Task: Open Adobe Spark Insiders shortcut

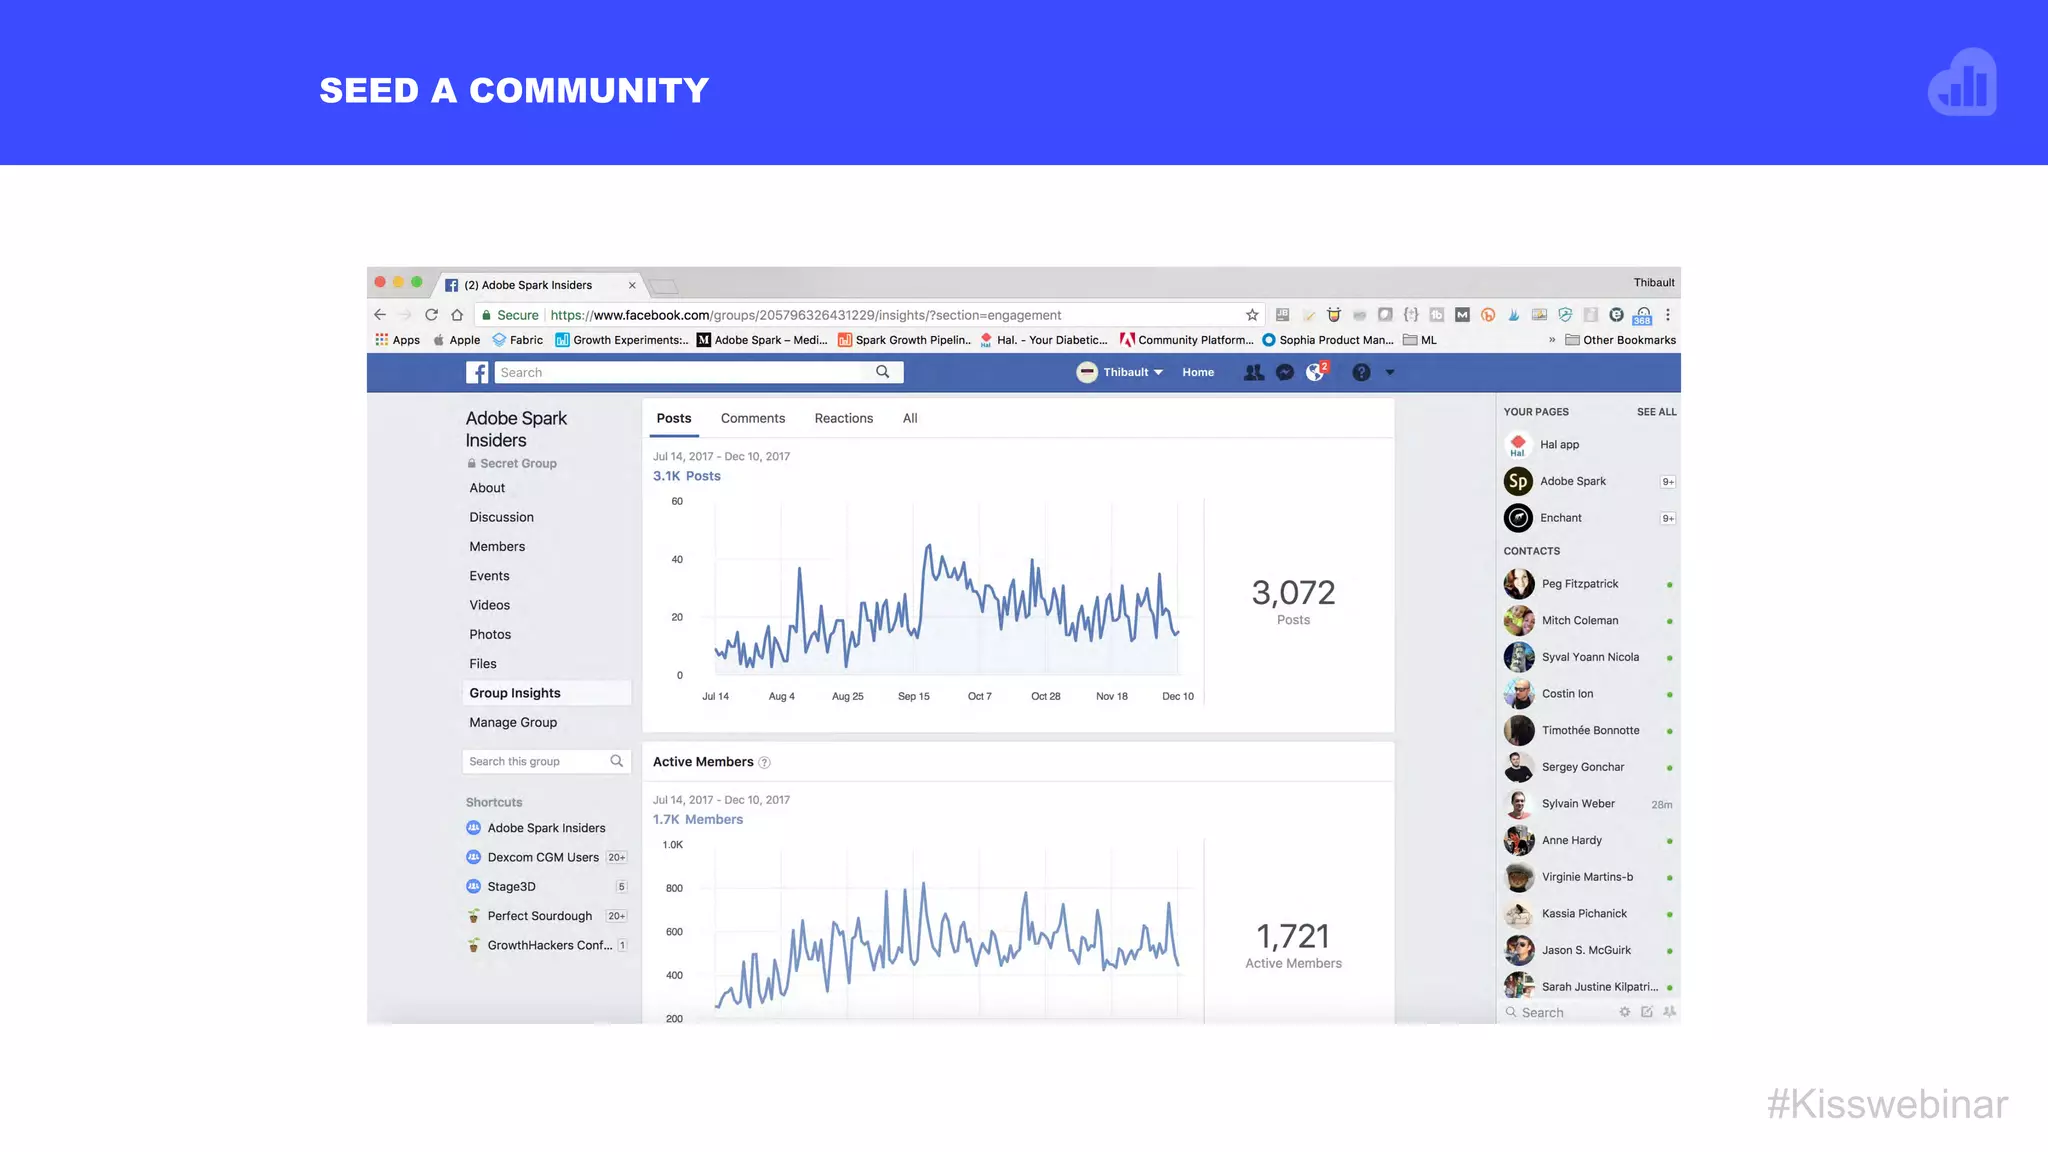Action: 536,828
